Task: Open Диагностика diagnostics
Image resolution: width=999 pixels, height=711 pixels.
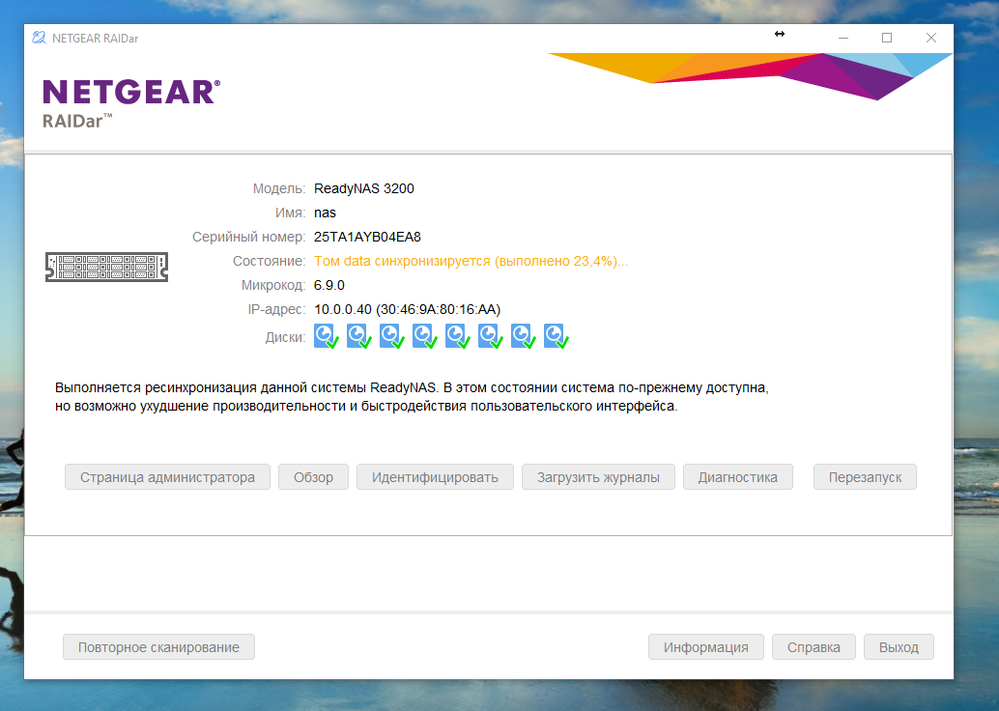Action: pyautogui.click(x=738, y=477)
